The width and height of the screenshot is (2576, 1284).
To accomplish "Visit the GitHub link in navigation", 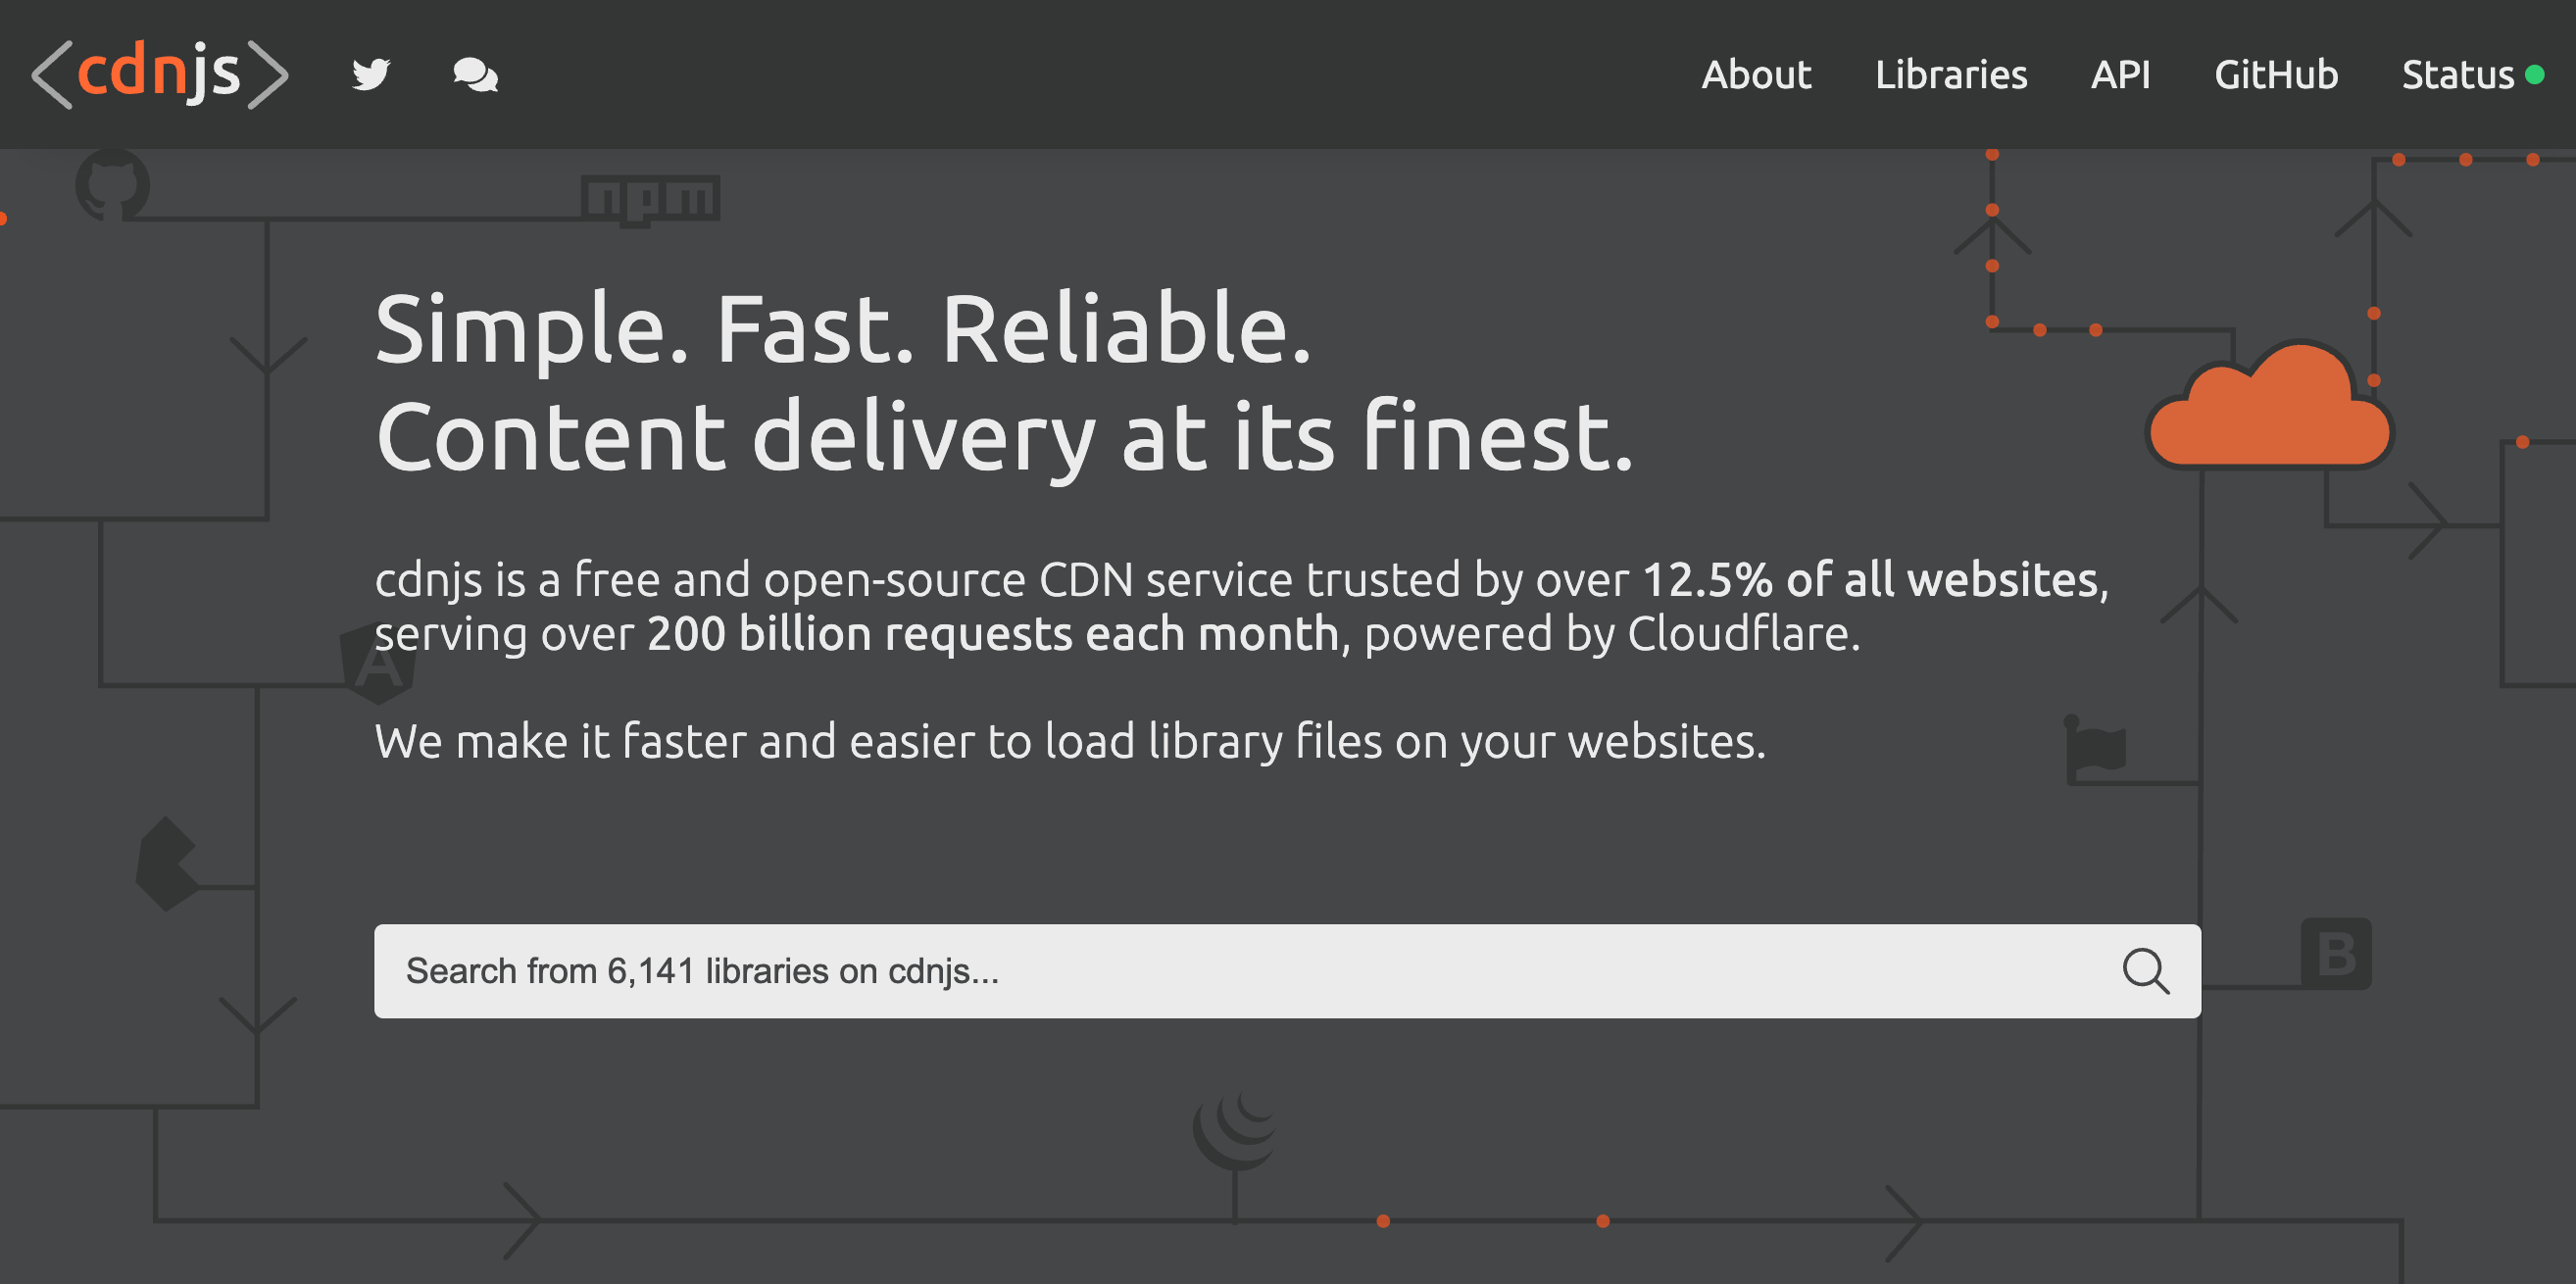I will click(2276, 75).
